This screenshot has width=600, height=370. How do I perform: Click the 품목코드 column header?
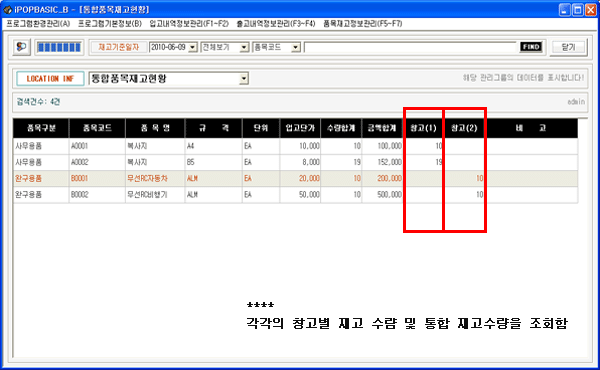[x=97, y=128]
